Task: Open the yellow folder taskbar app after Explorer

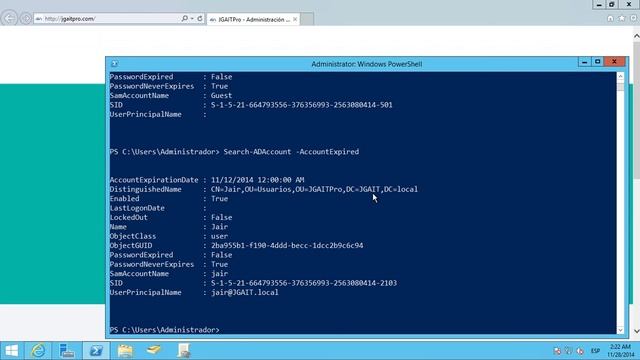Action: (x=154, y=351)
